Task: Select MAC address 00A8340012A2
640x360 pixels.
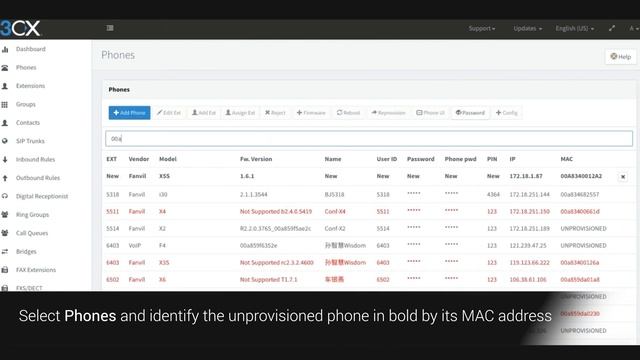Action: pyautogui.click(x=581, y=176)
